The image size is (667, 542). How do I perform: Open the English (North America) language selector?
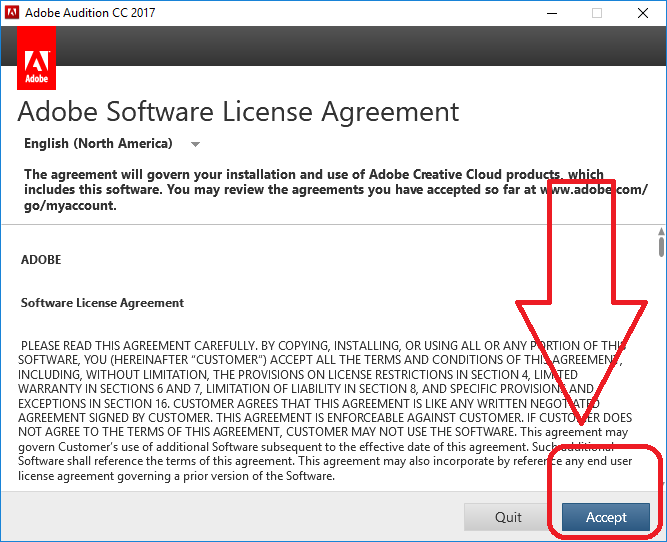point(98,143)
